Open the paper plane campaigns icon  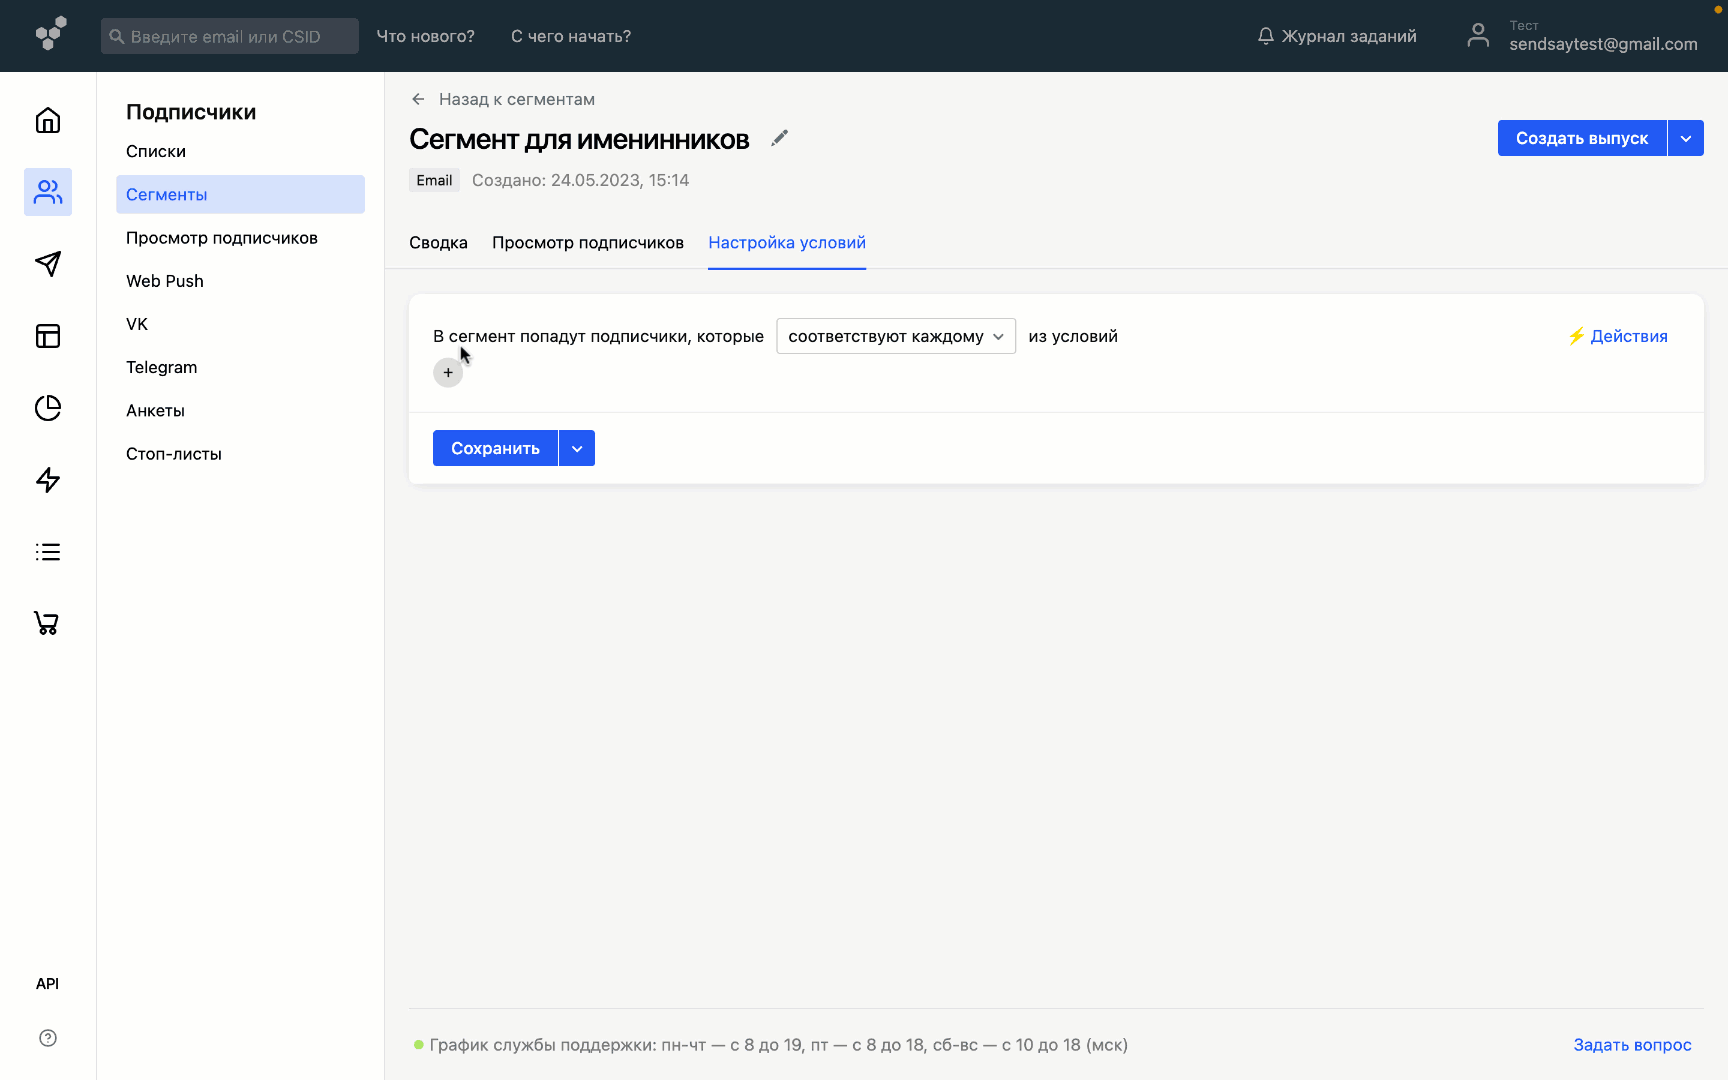pos(48,264)
